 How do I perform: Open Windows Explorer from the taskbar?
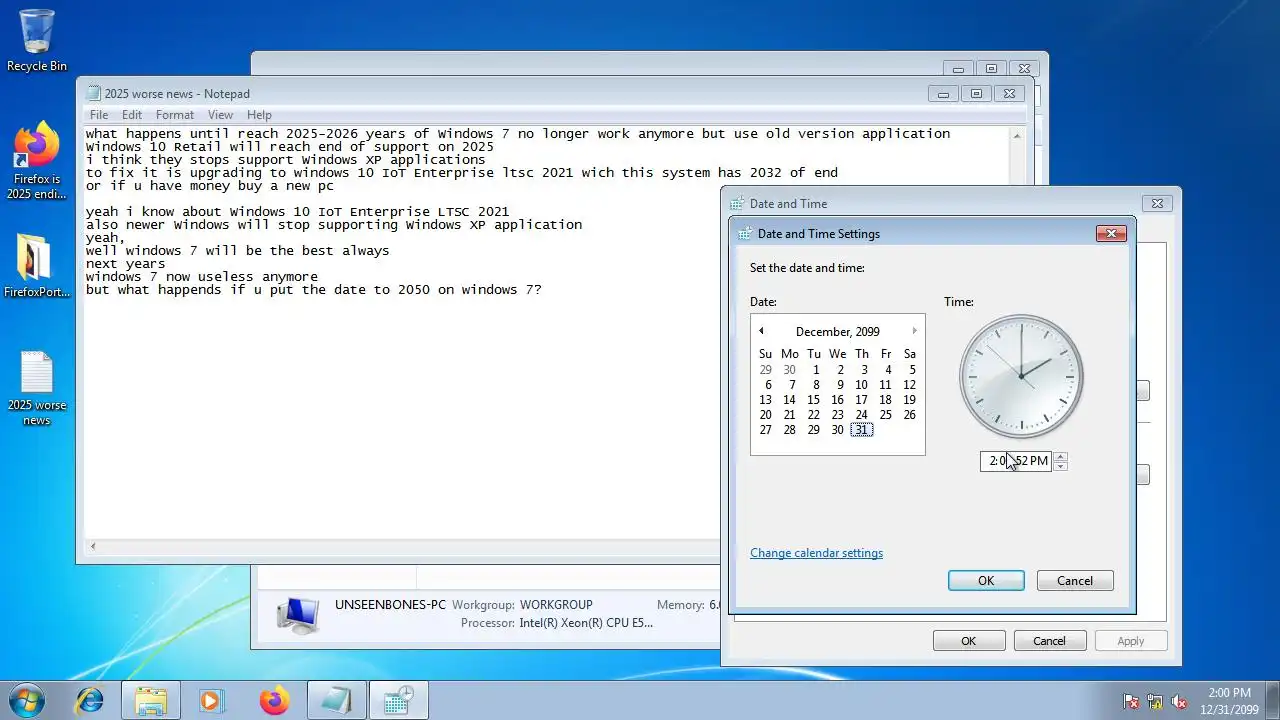pyautogui.click(x=151, y=700)
